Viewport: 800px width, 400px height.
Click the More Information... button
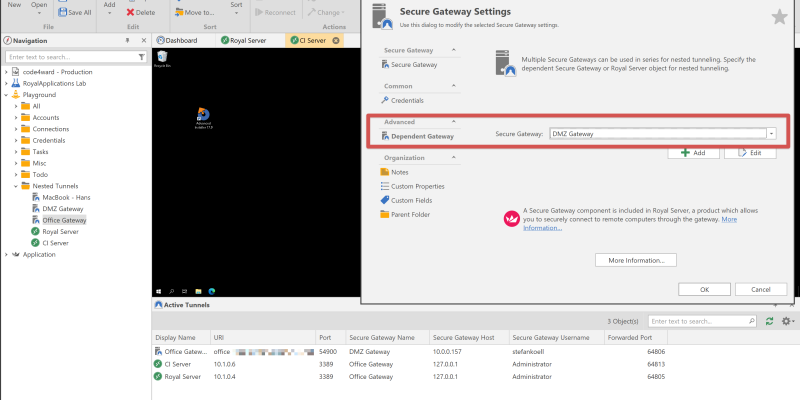click(x=636, y=260)
